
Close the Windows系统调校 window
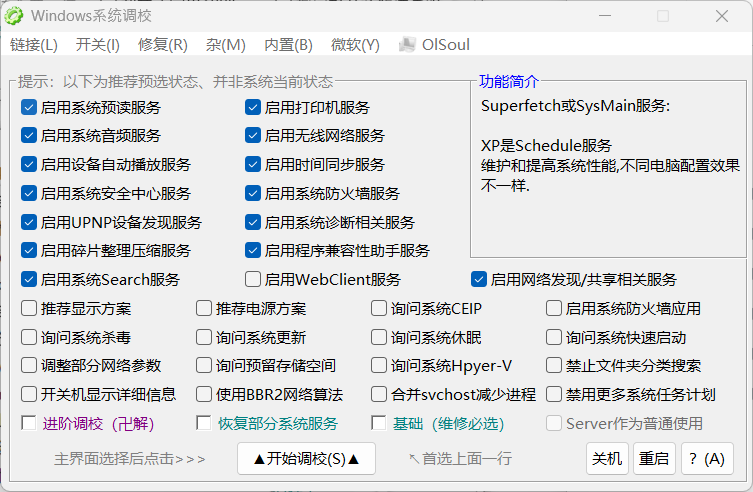[722, 16]
